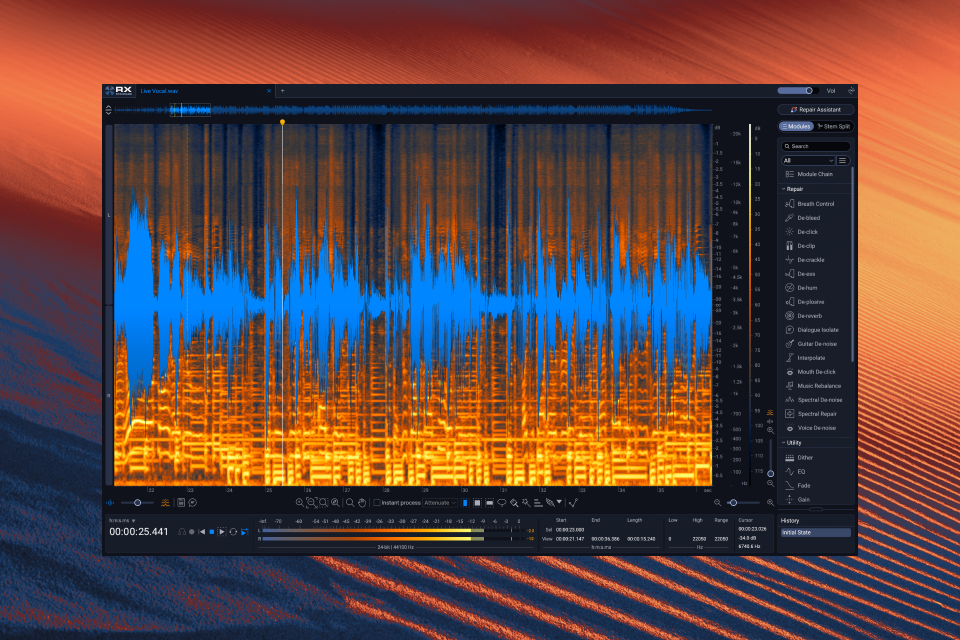
Task: Open the All module filter dropdown
Action: tap(808, 160)
